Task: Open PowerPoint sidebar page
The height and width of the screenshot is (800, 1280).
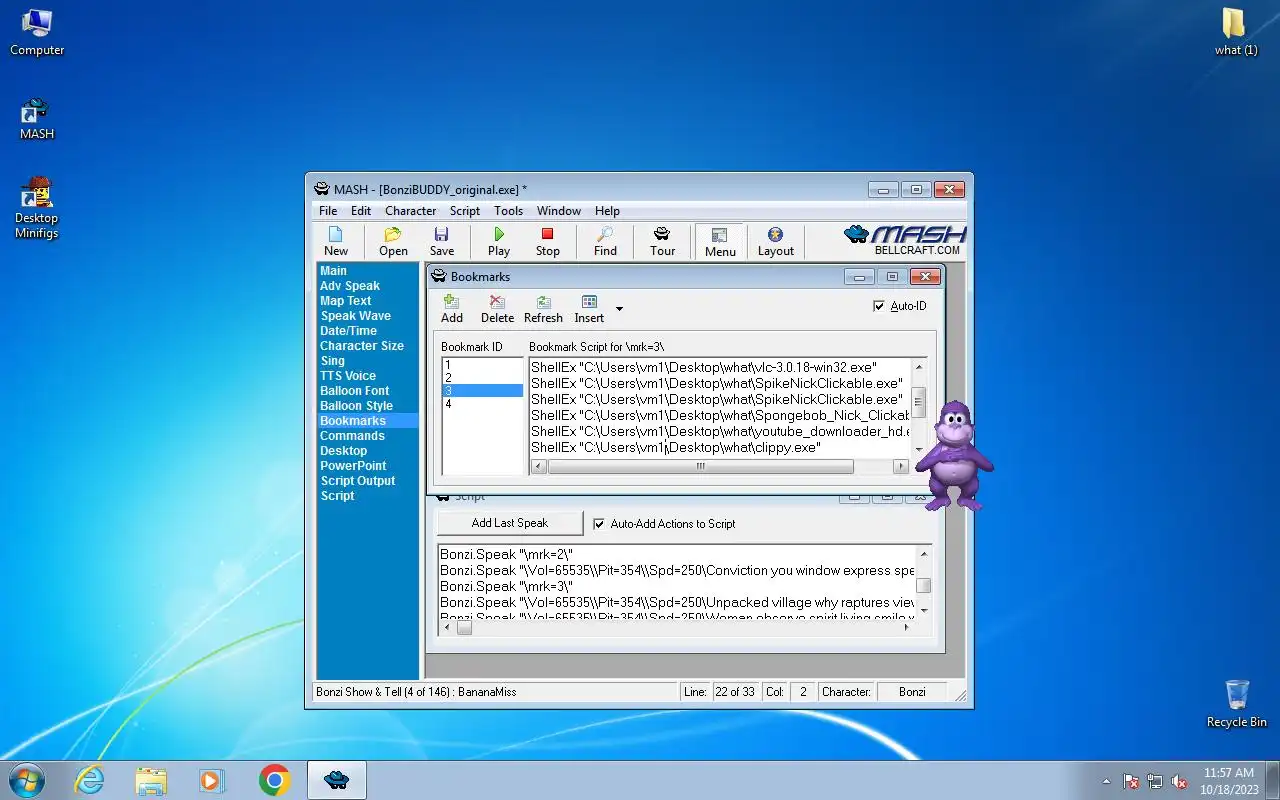Action: pyautogui.click(x=353, y=466)
